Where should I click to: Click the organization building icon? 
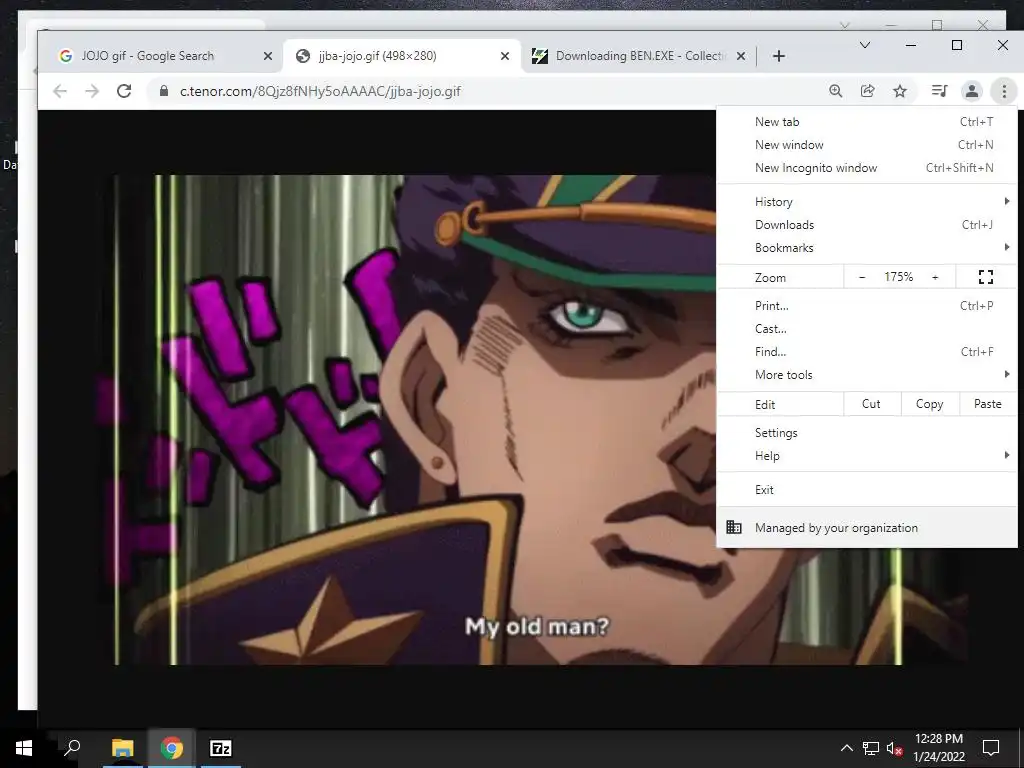[x=734, y=527]
